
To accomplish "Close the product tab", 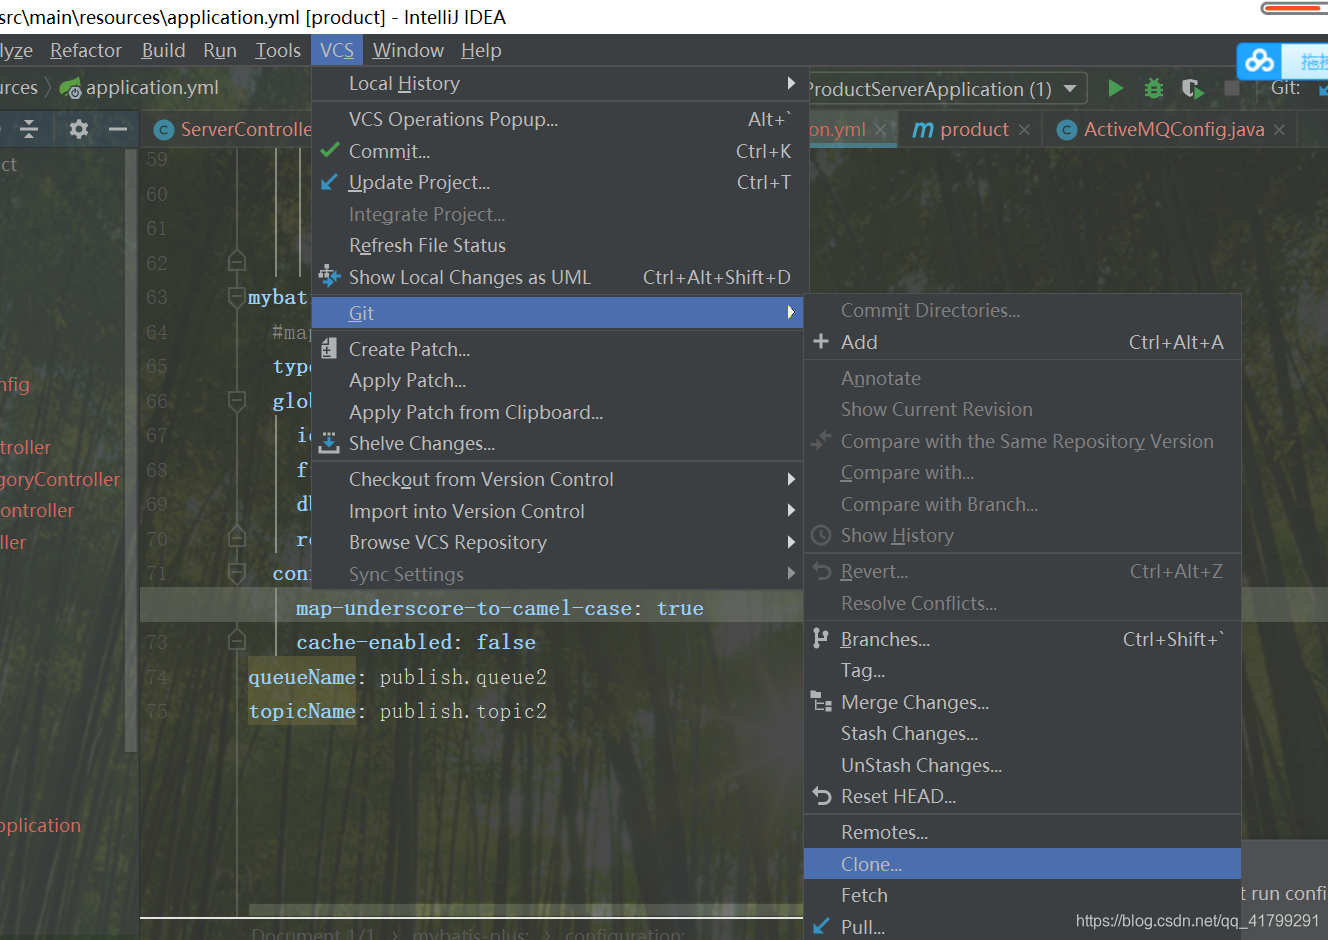I will tap(1024, 130).
